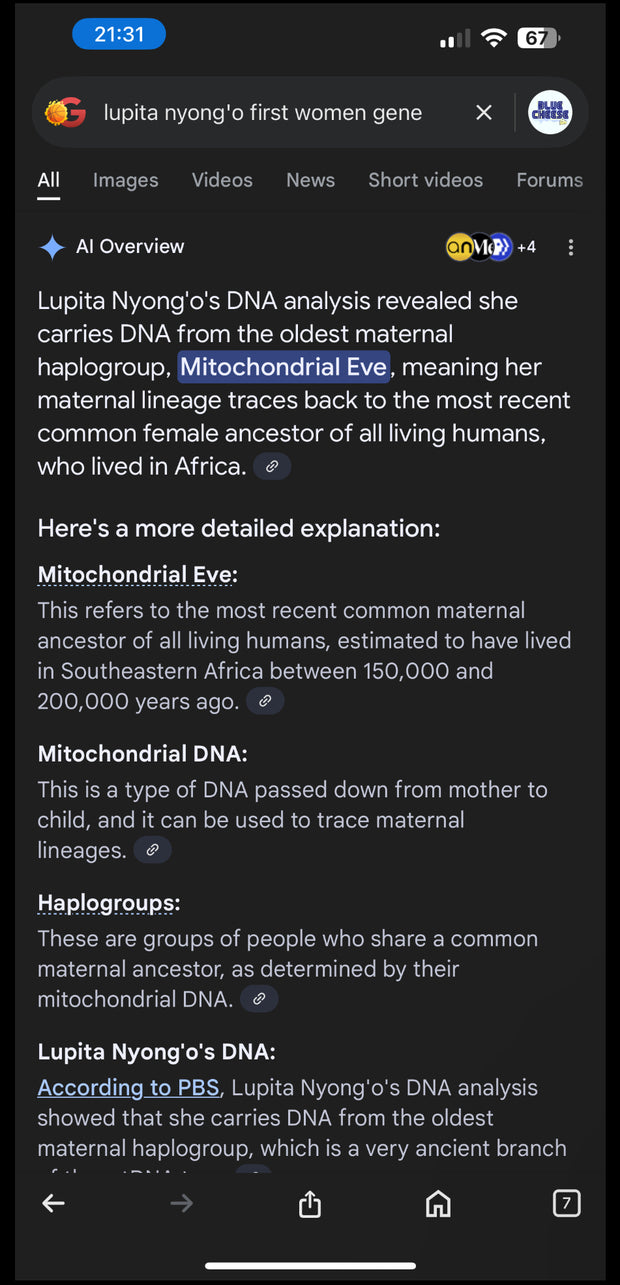
Task: Open source link icon after 'maternal lineages'
Action: [153, 850]
